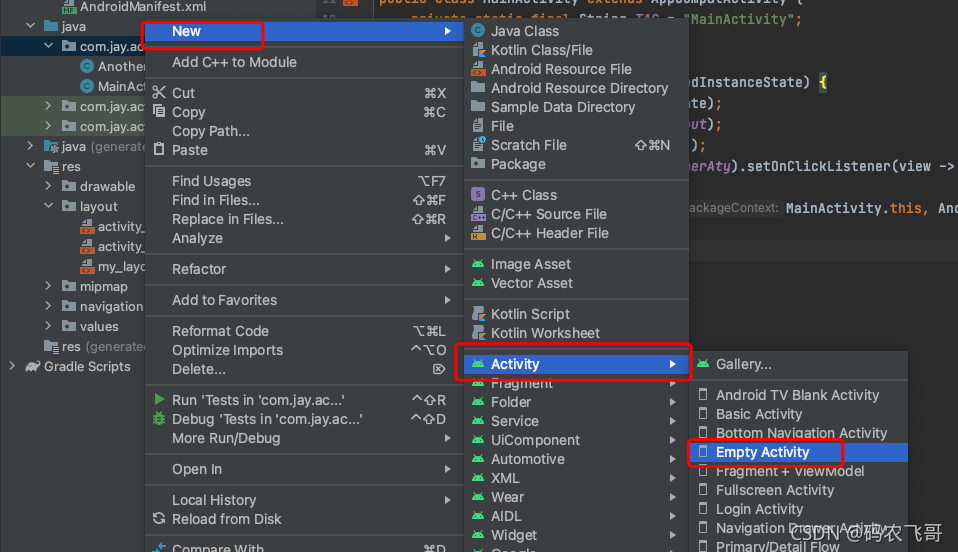Click the Scratch File icon

478,145
